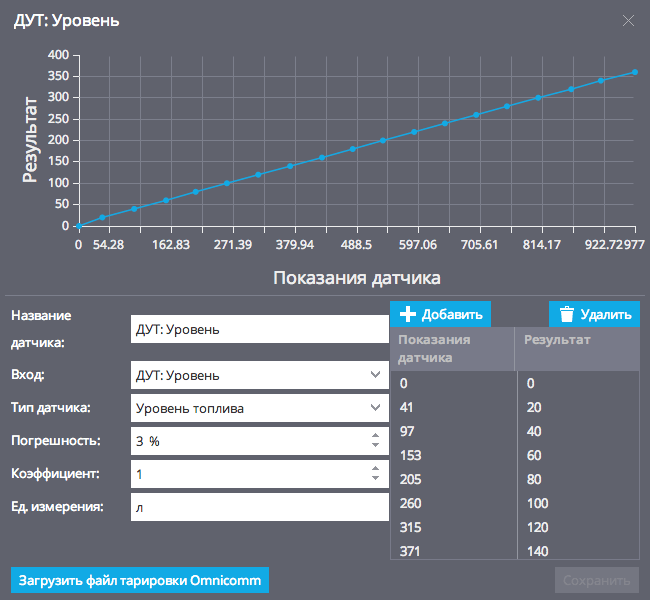Select table row with sensor value 41
650x600 pixels.
pos(515,407)
